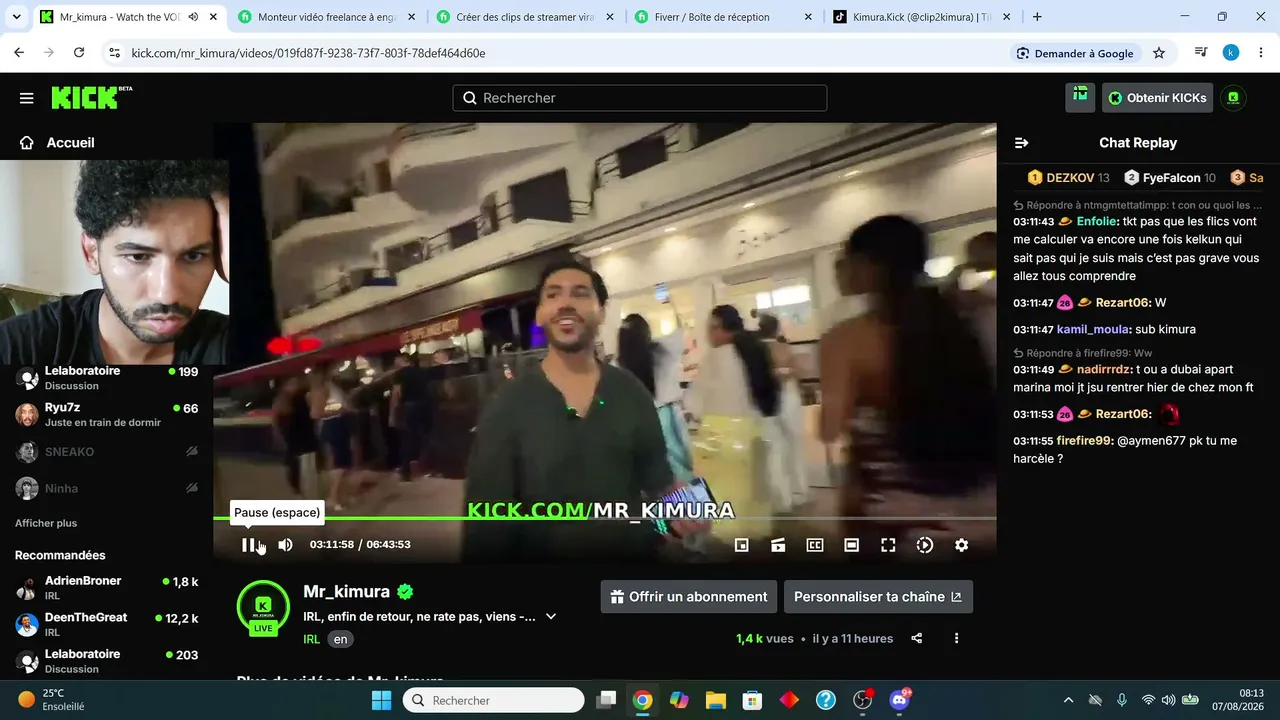This screenshot has height=720, width=1280.
Task: Open video player settings gear
Action: [962, 545]
